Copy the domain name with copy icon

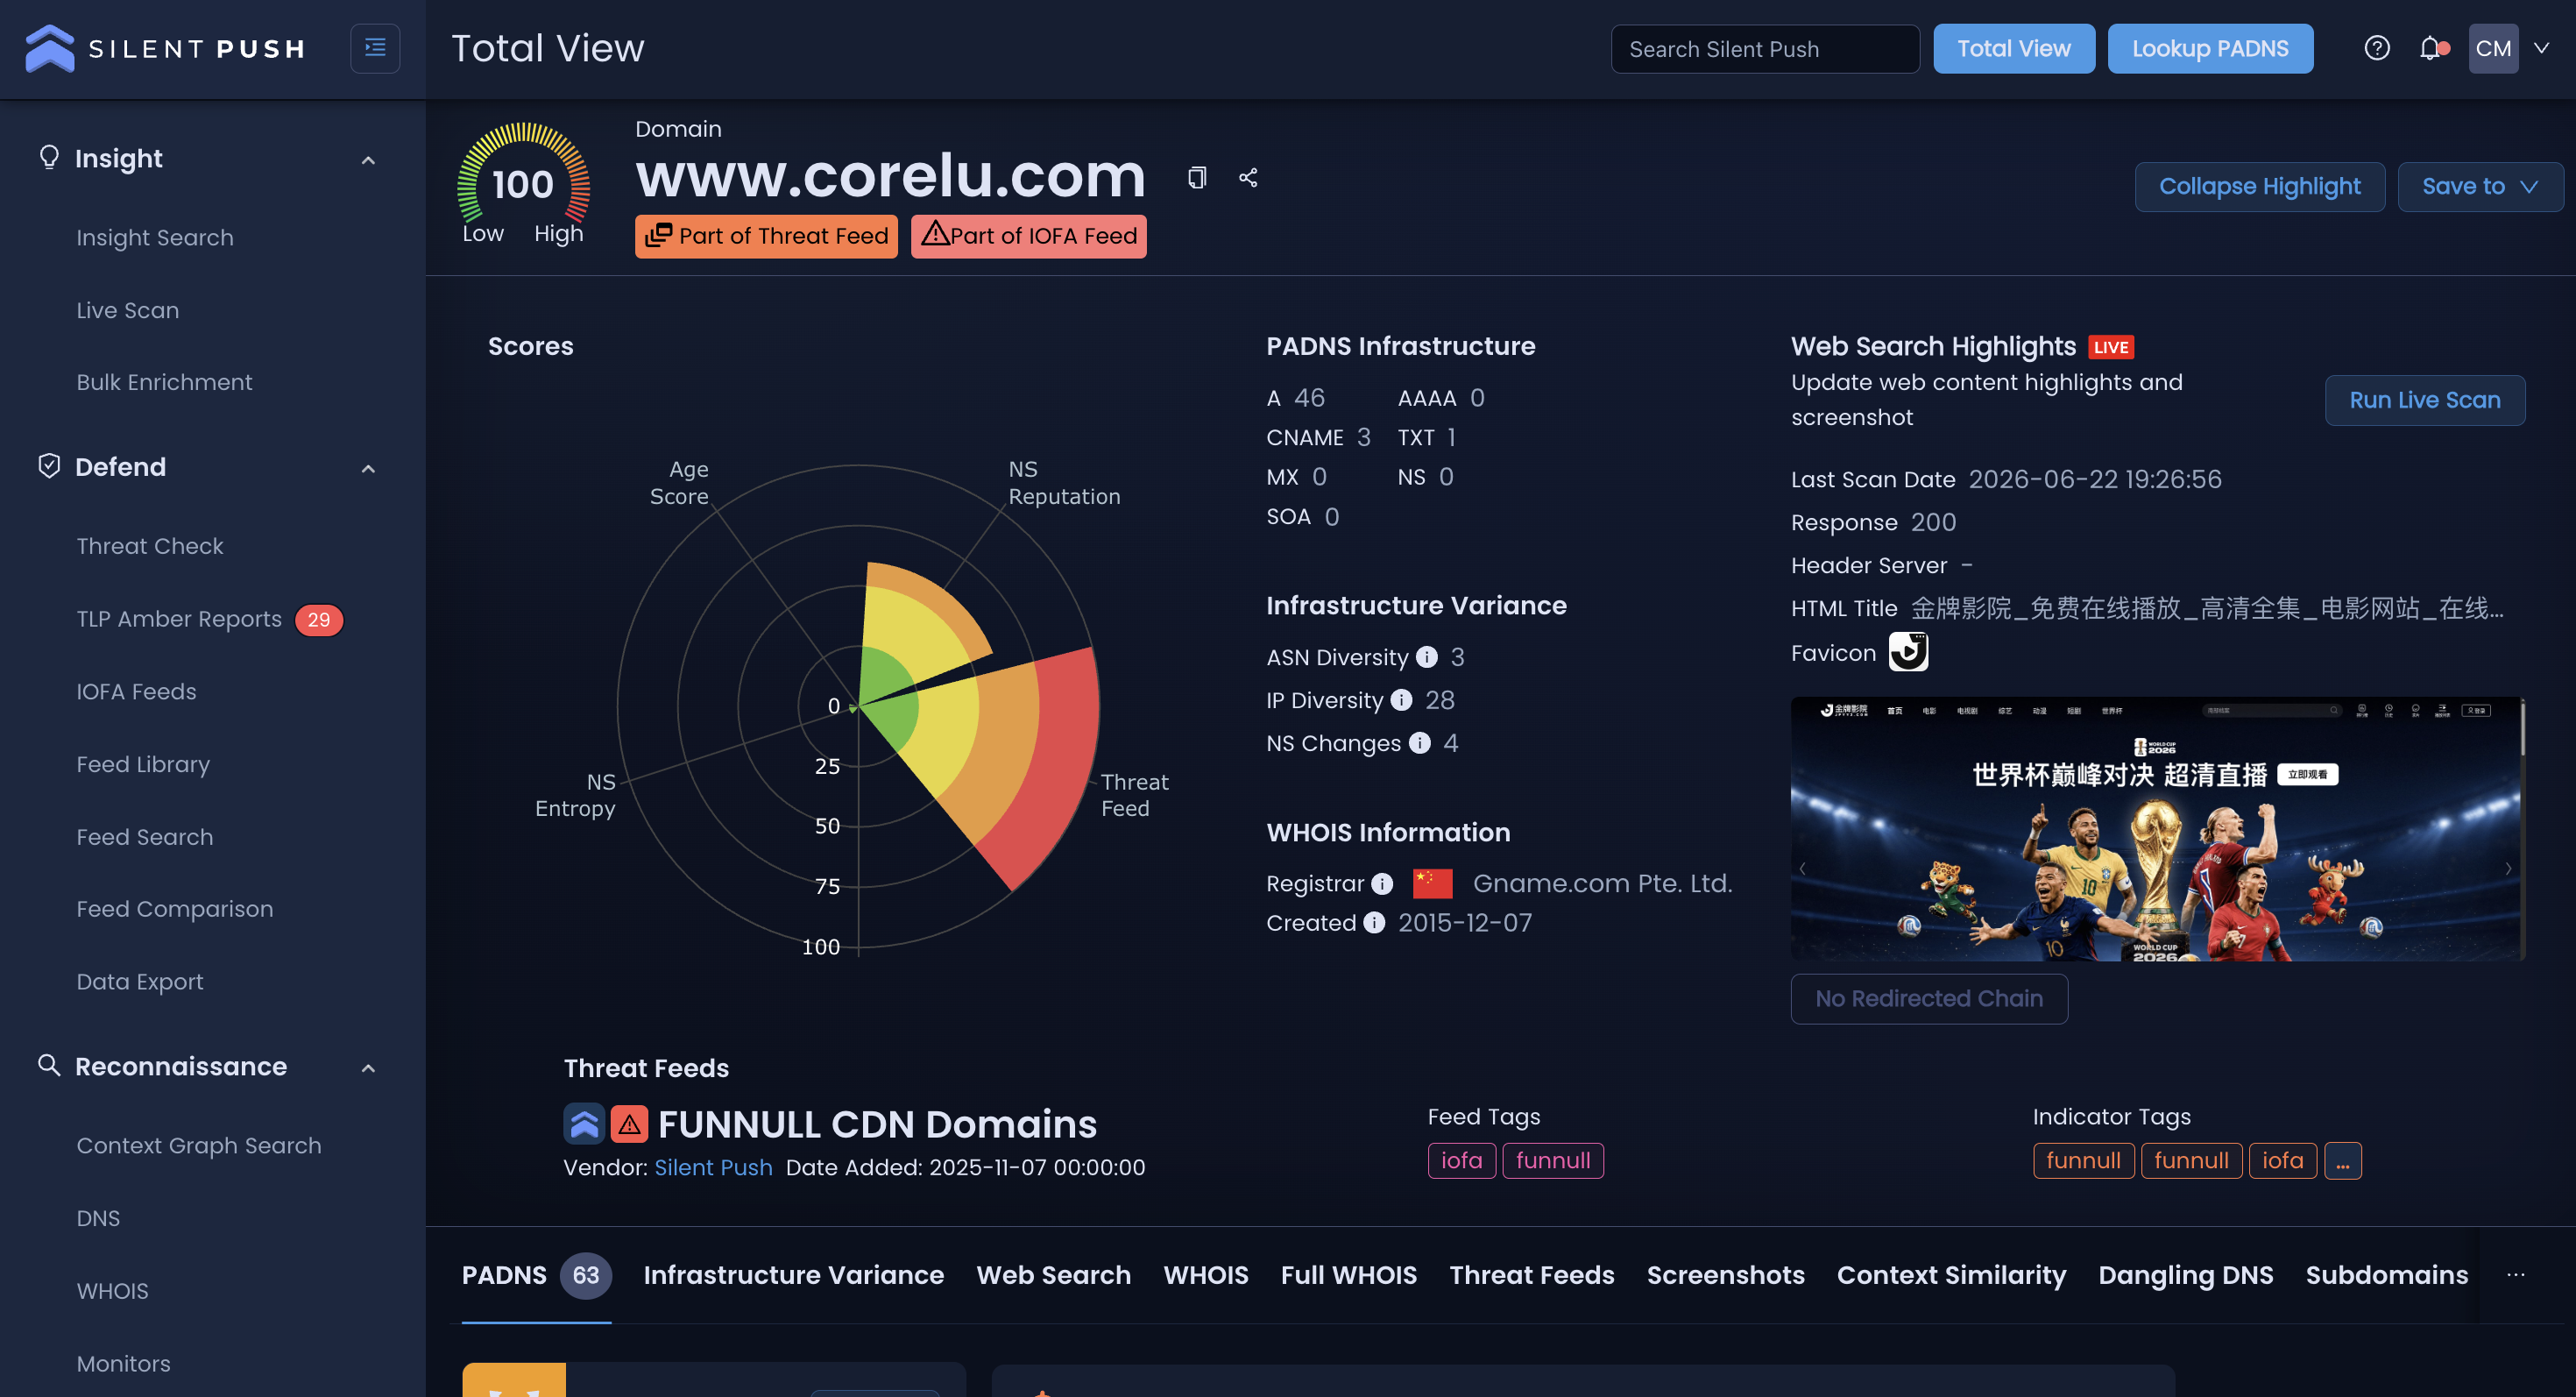pyautogui.click(x=1197, y=178)
